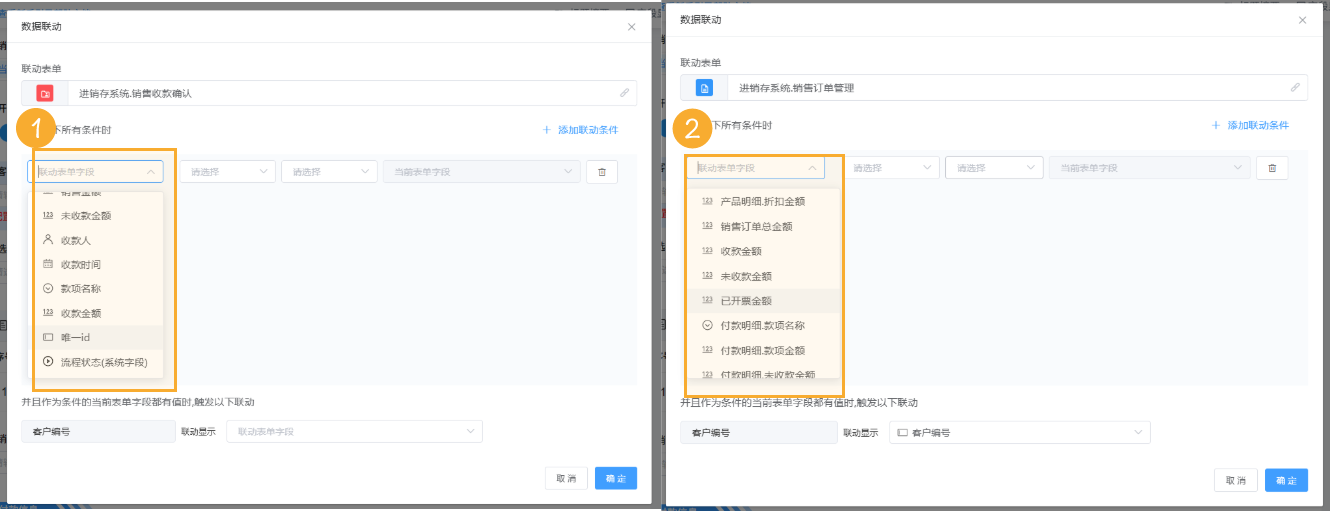Add linkage condition in 销售订单管理 dialog
The image size is (1330, 511).
click(x=1250, y=126)
